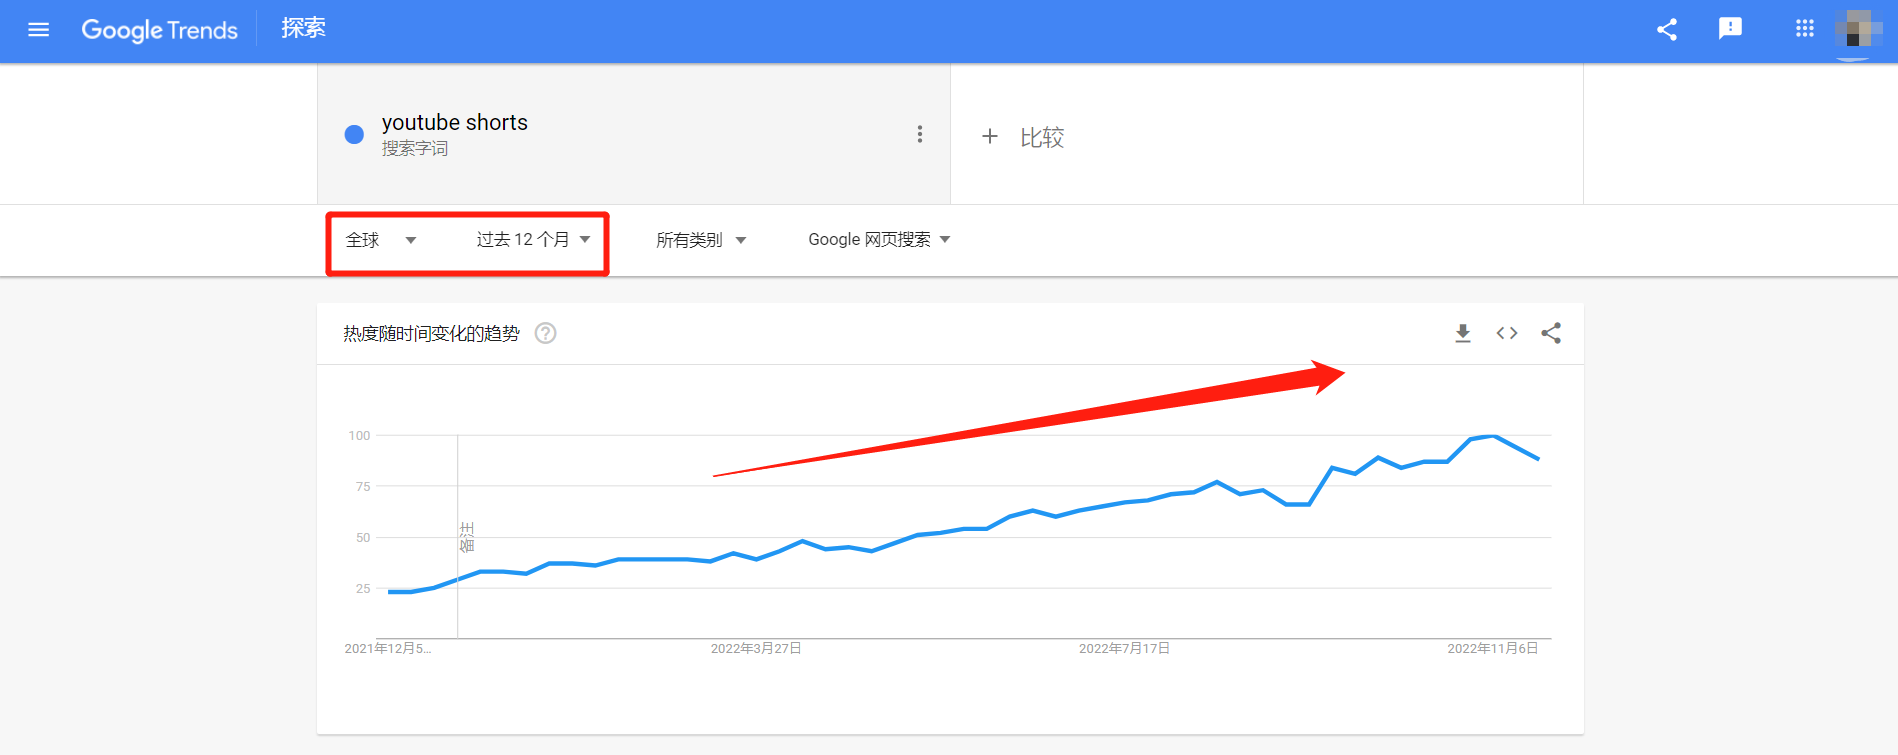
Task: Click the blue youtube shorts color dot
Action: (x=354, y=135)
